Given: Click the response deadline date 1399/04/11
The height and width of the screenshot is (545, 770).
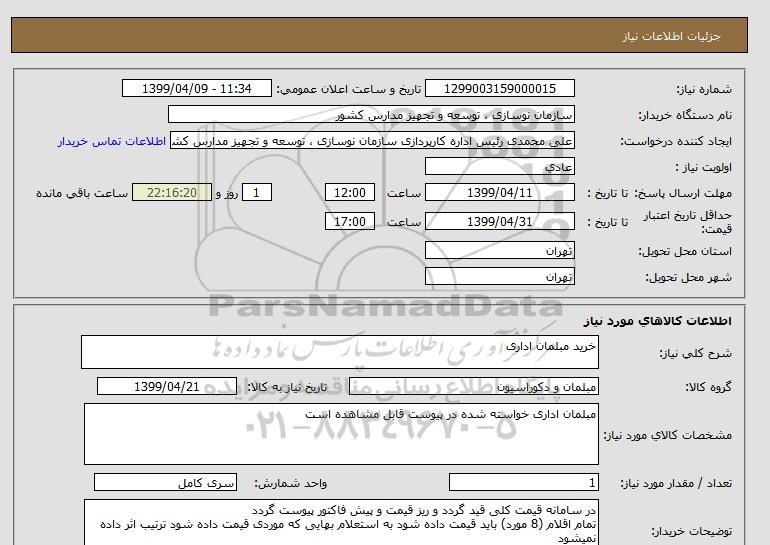Looking at the screenshot, I should [x=499, y=192].
